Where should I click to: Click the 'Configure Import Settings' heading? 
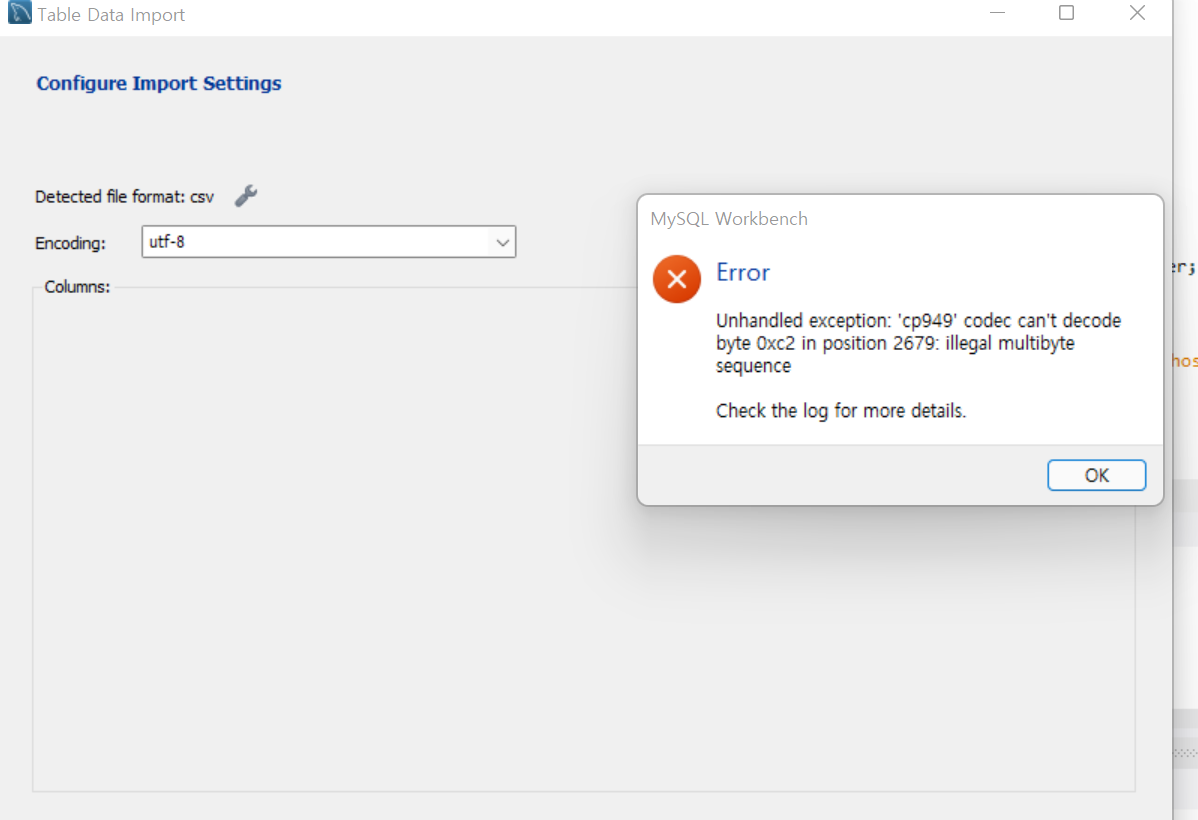(x=159, y=83)
